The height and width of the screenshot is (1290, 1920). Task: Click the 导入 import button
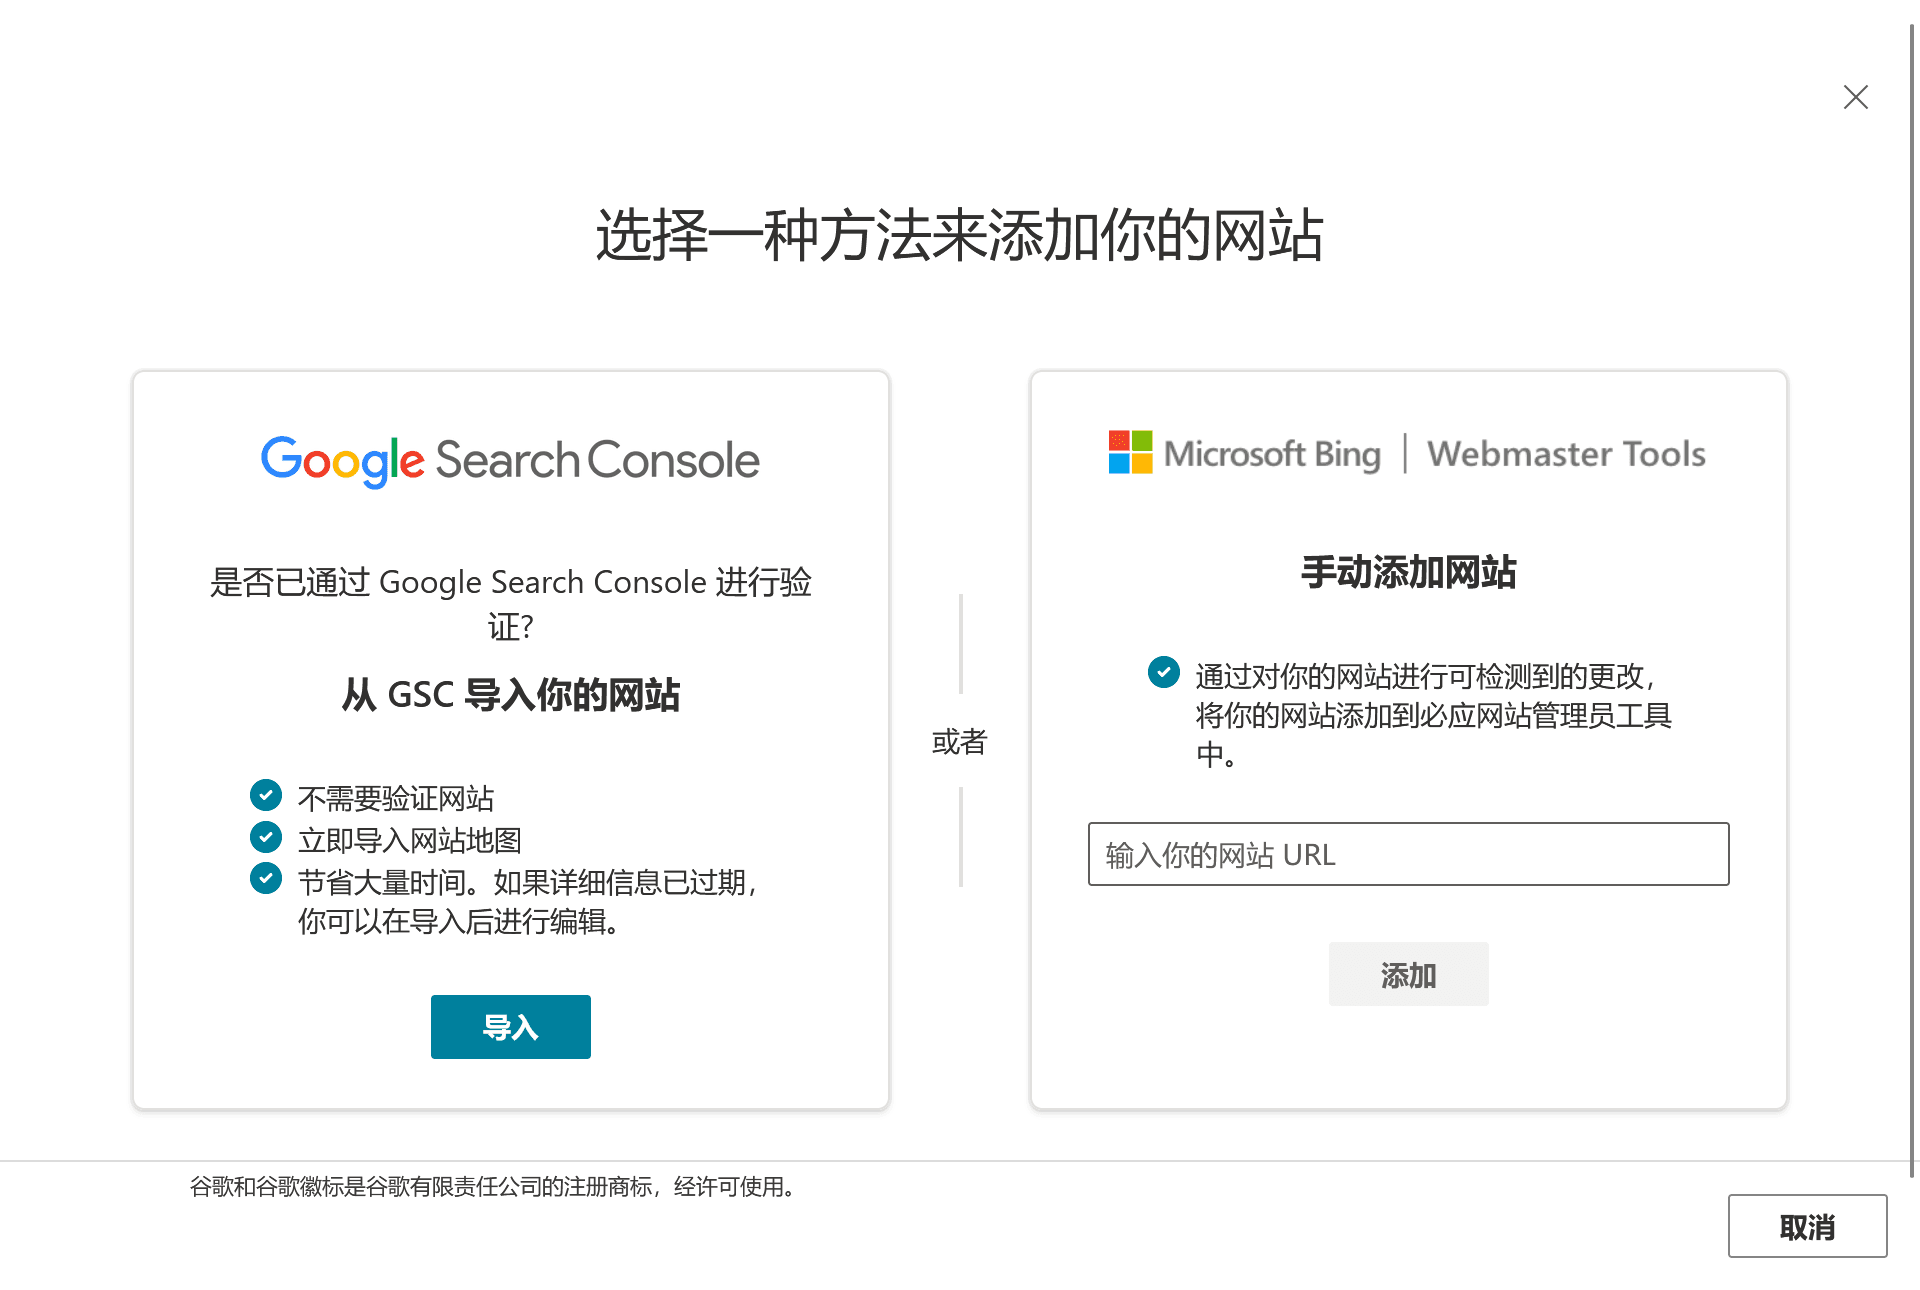tap(510, 1026)
